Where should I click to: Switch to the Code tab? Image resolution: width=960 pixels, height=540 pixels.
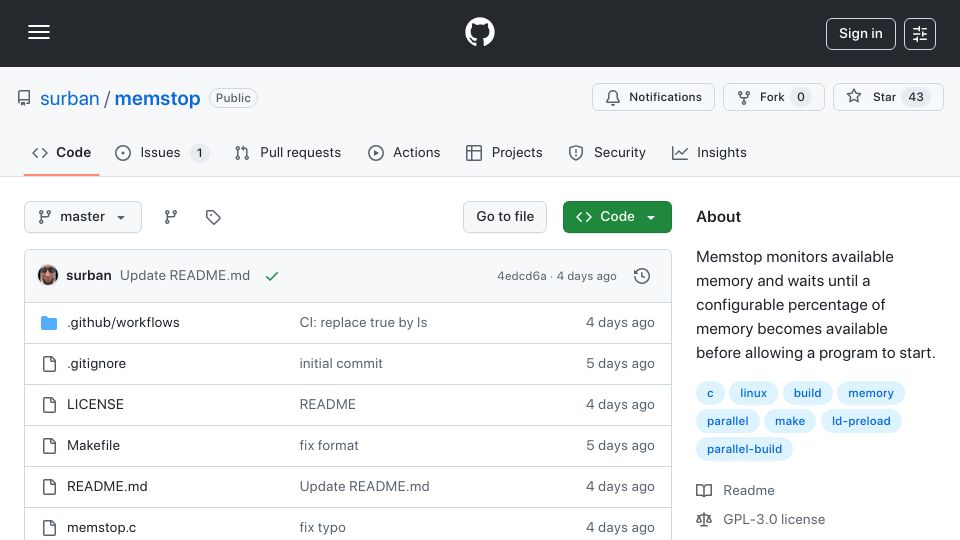point(61,152)
